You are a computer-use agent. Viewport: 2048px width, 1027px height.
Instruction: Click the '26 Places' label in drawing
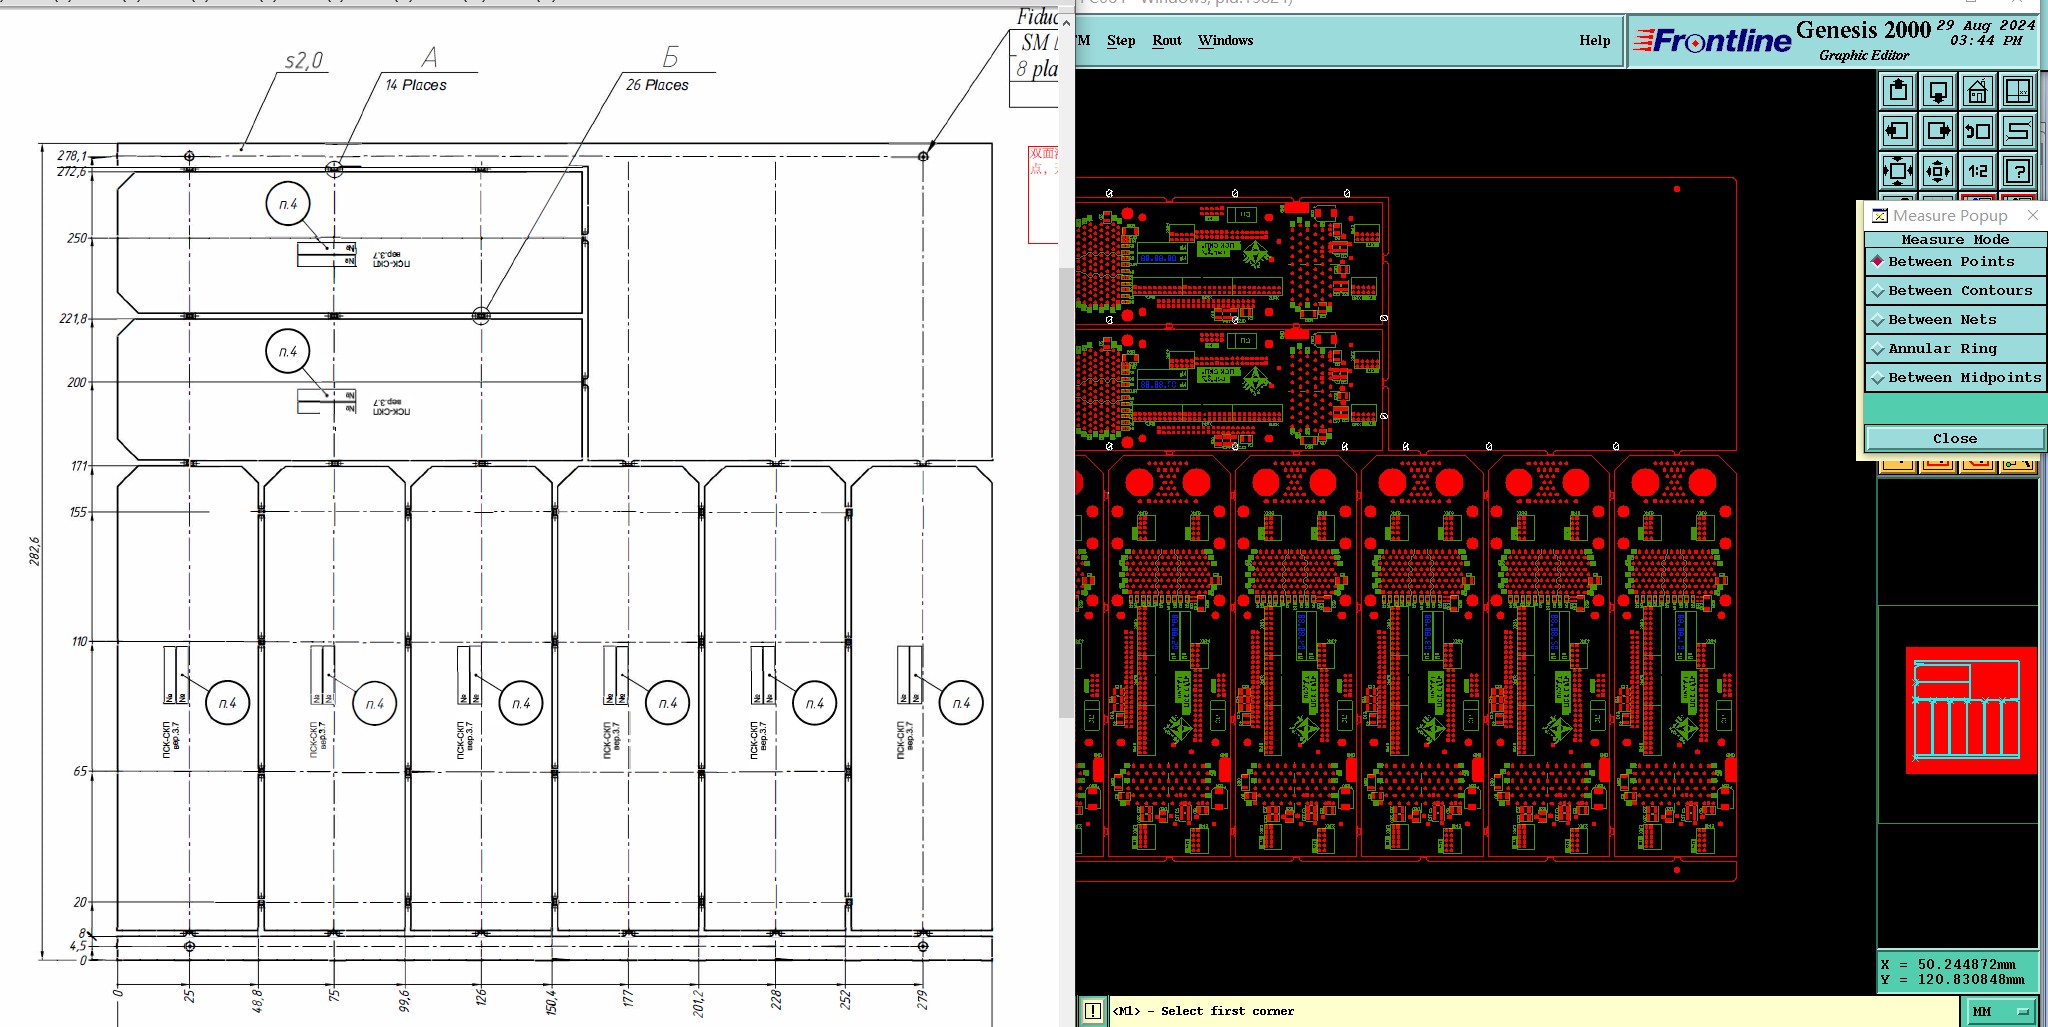tap(657, 85)
